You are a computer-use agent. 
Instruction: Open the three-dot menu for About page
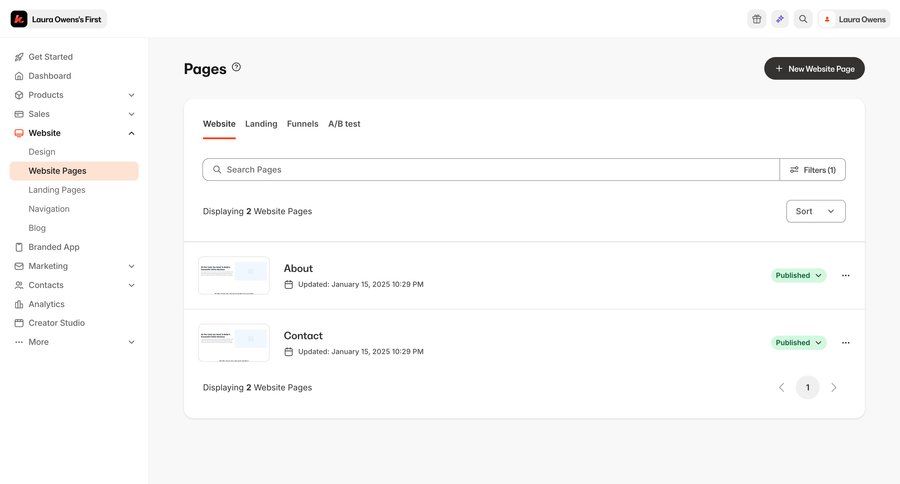pos(845,276)
